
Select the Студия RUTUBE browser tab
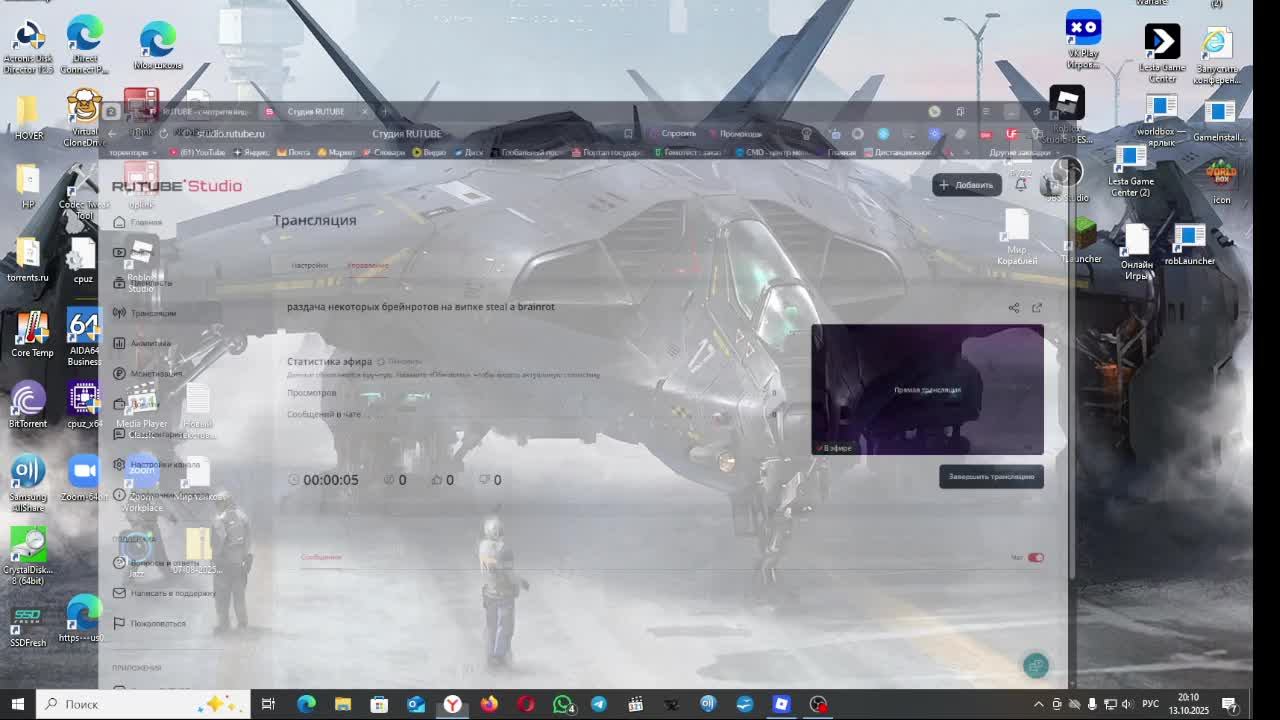click(316, 111)
